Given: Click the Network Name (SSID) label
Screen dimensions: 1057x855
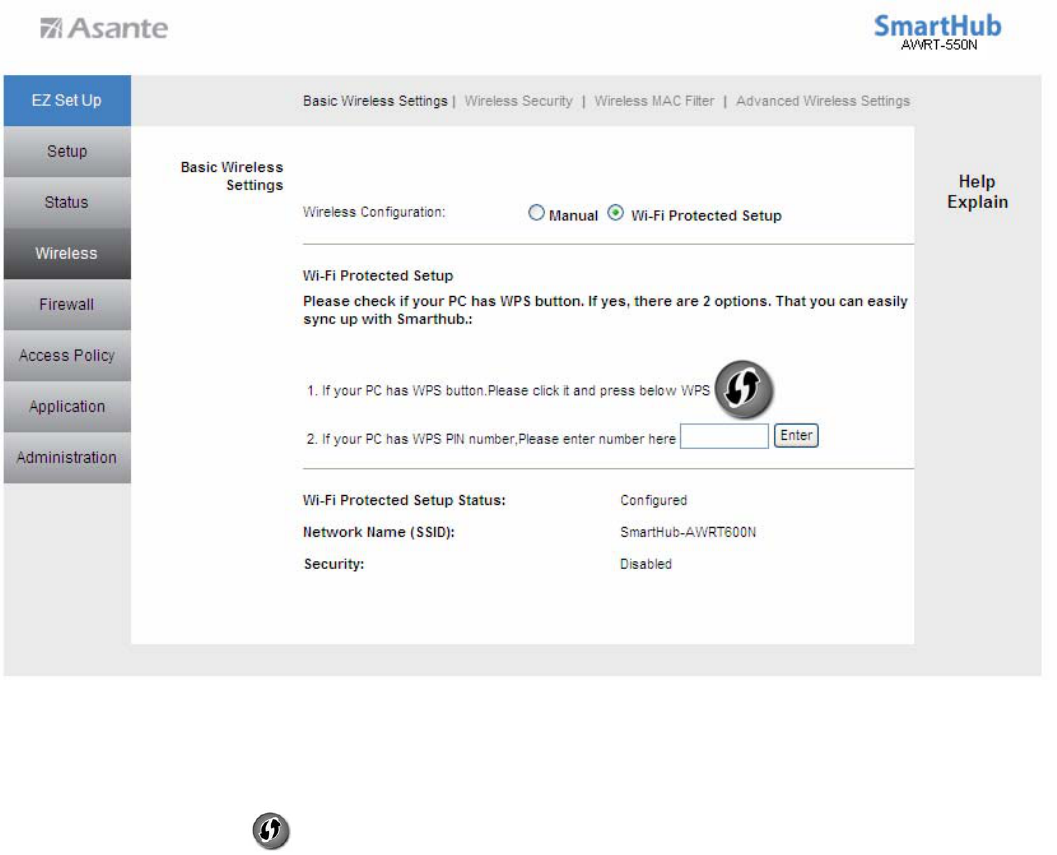Looking at the screenshot, I should click(x=379, y=532).
